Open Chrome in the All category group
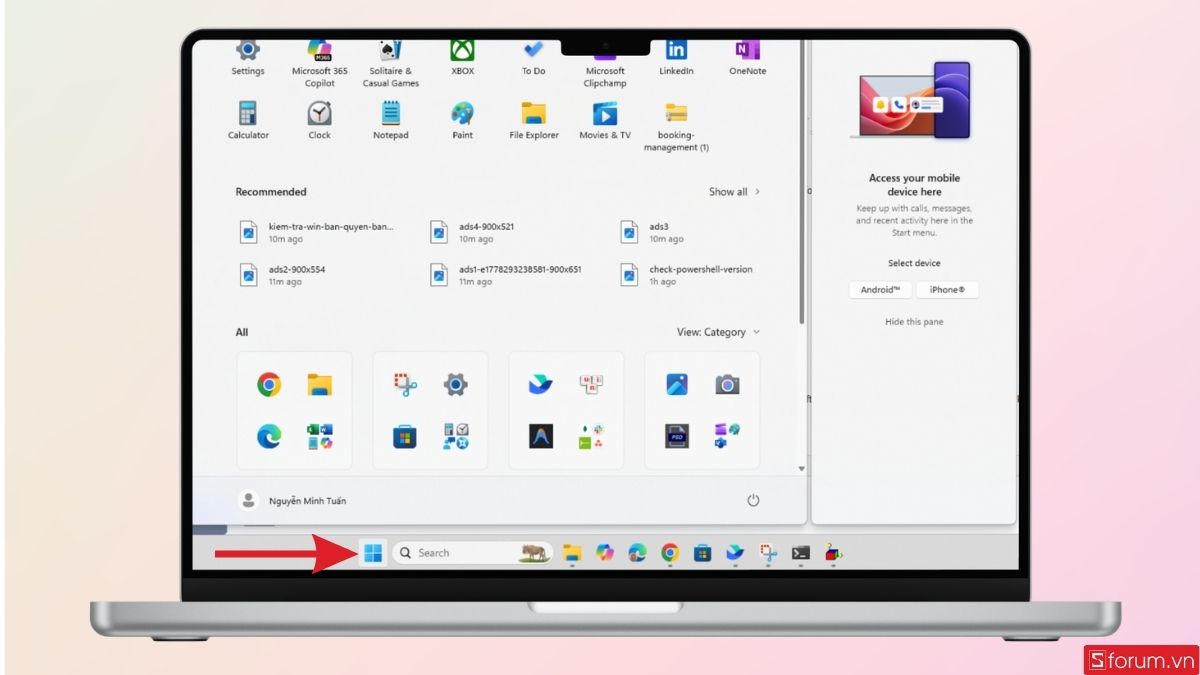This screenshot has height=675, width=1200. coord(269,384)
